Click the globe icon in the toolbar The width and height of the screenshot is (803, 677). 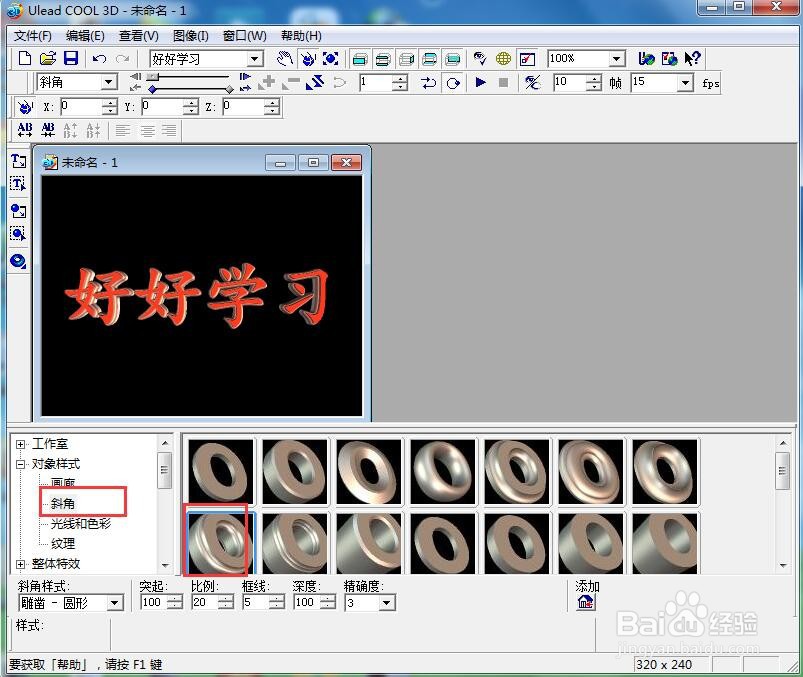503,59
